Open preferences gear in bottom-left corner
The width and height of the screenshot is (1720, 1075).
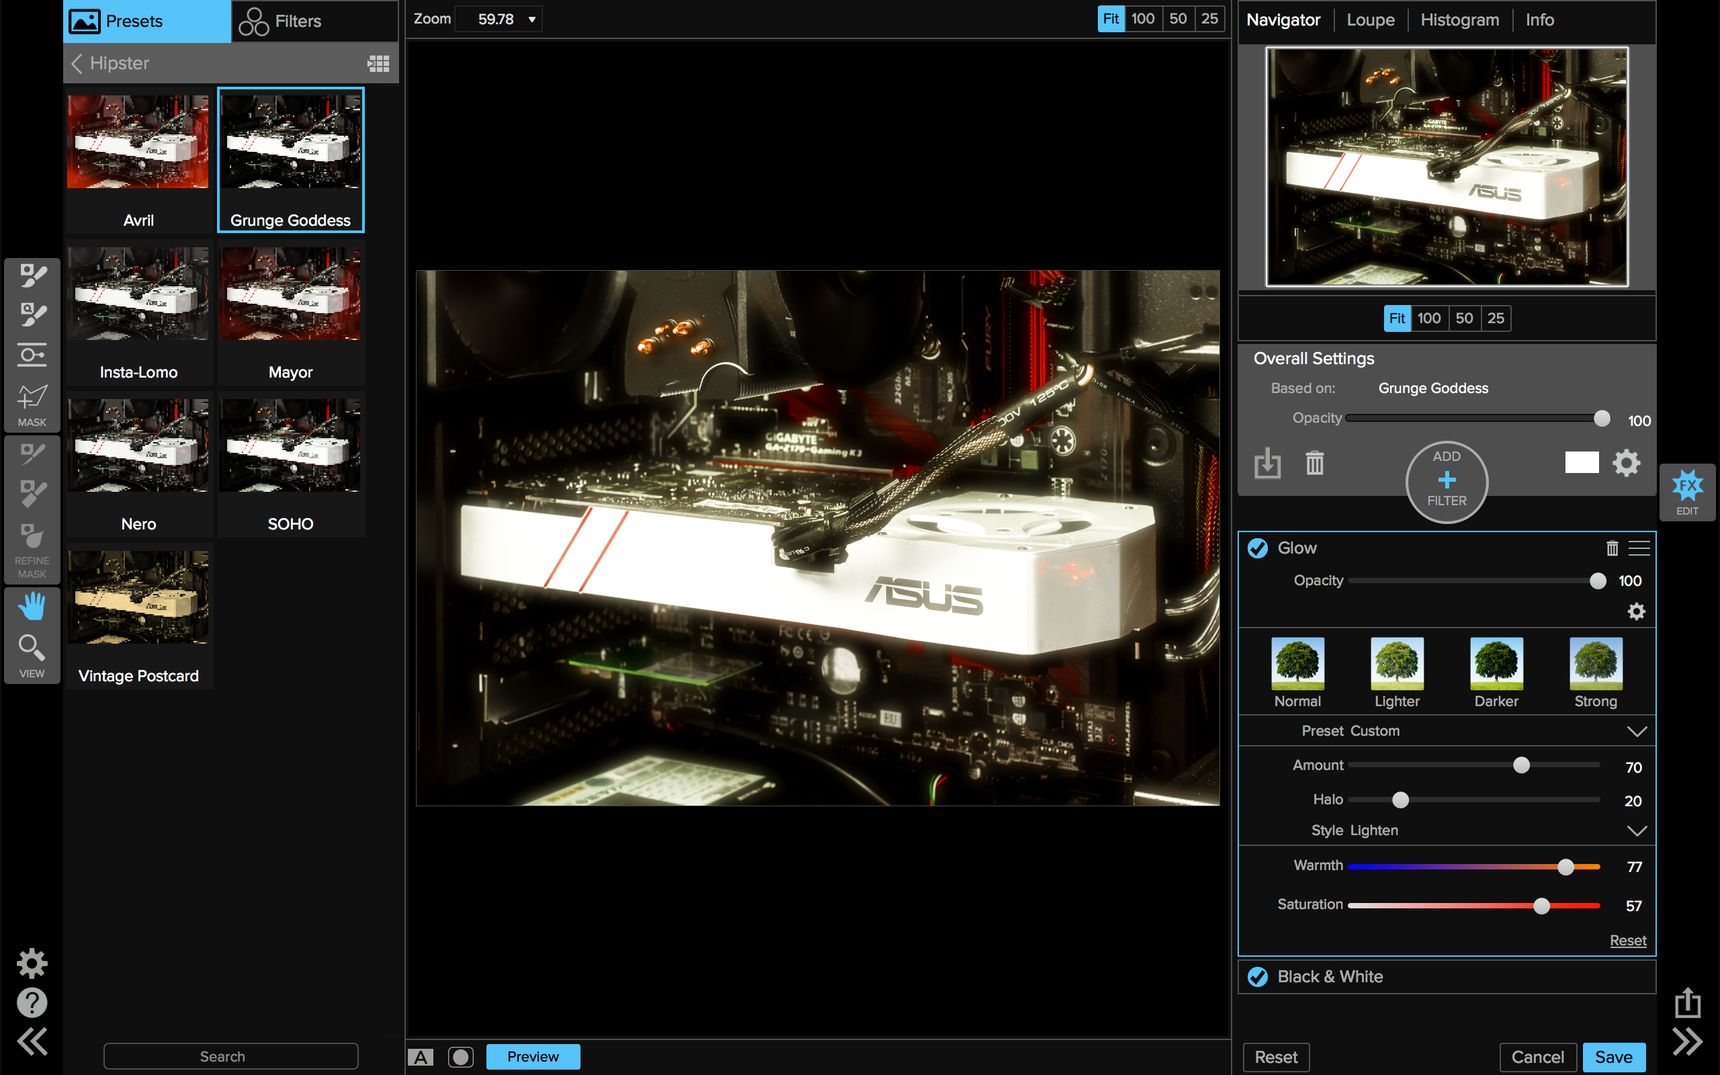pos(32,963)
